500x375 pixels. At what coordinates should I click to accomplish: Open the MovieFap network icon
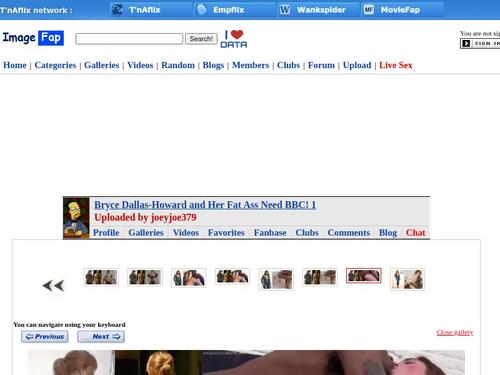pos(369,10)
